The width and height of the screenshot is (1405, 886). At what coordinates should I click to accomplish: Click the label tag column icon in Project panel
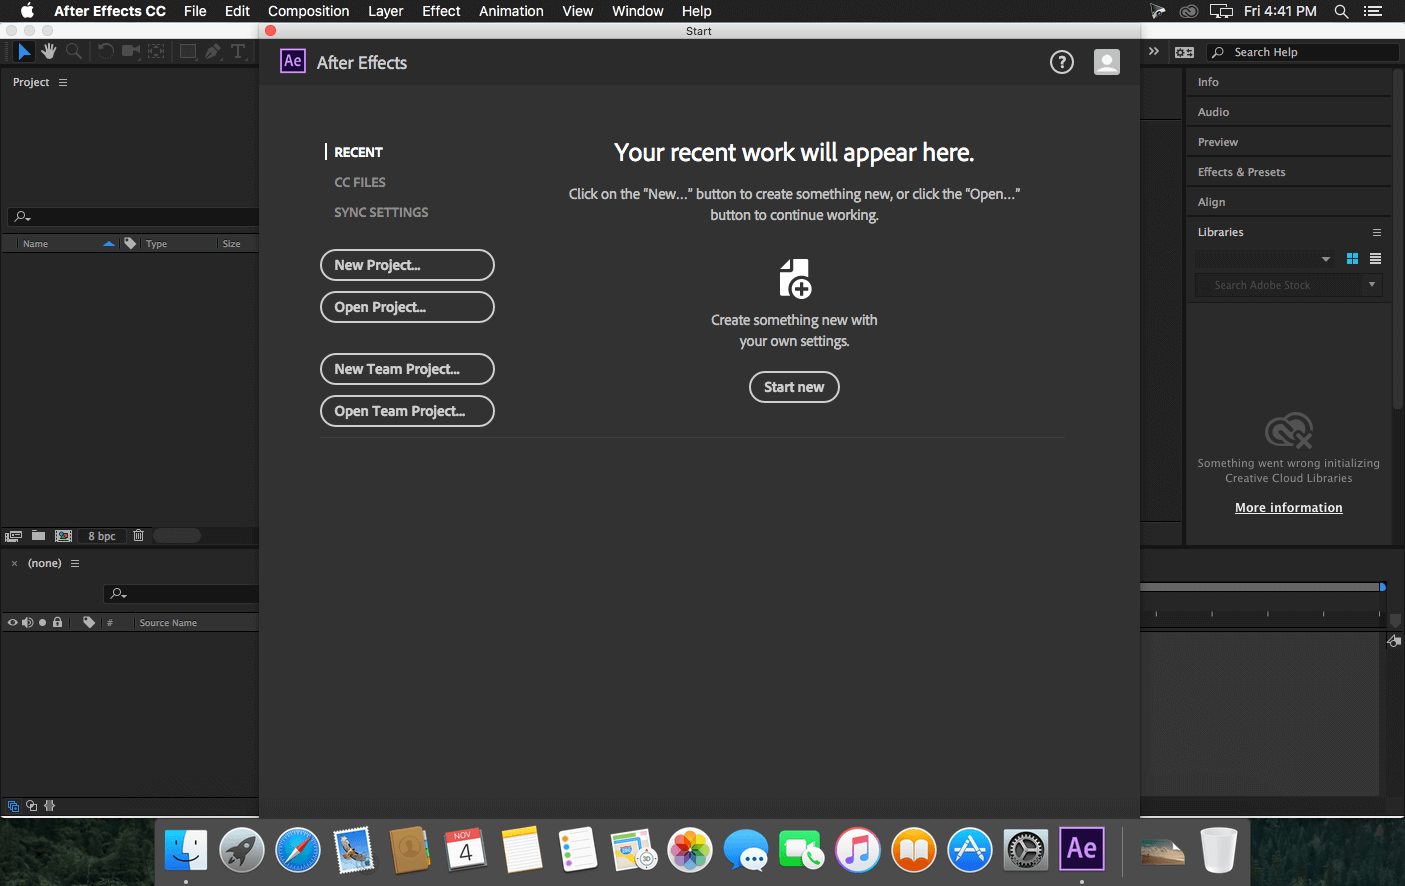pyautogui.click(x=130, y=243)
